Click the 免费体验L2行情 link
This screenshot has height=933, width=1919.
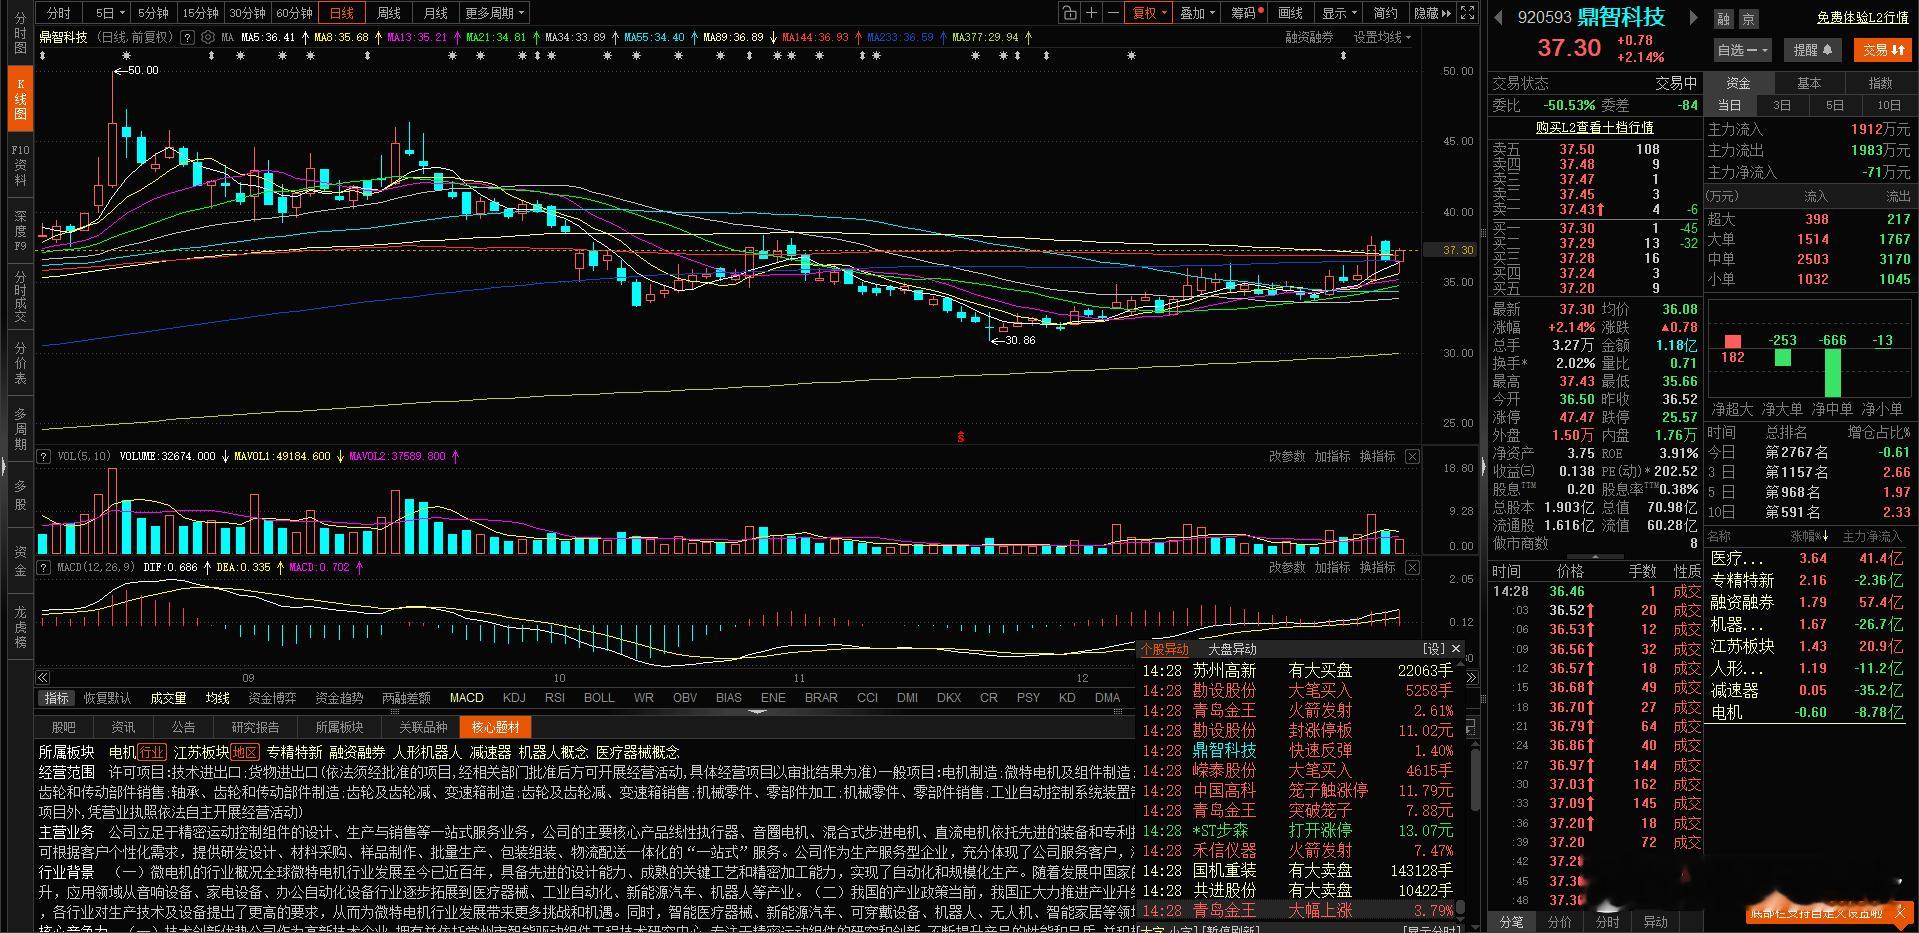pos(1863,18)
